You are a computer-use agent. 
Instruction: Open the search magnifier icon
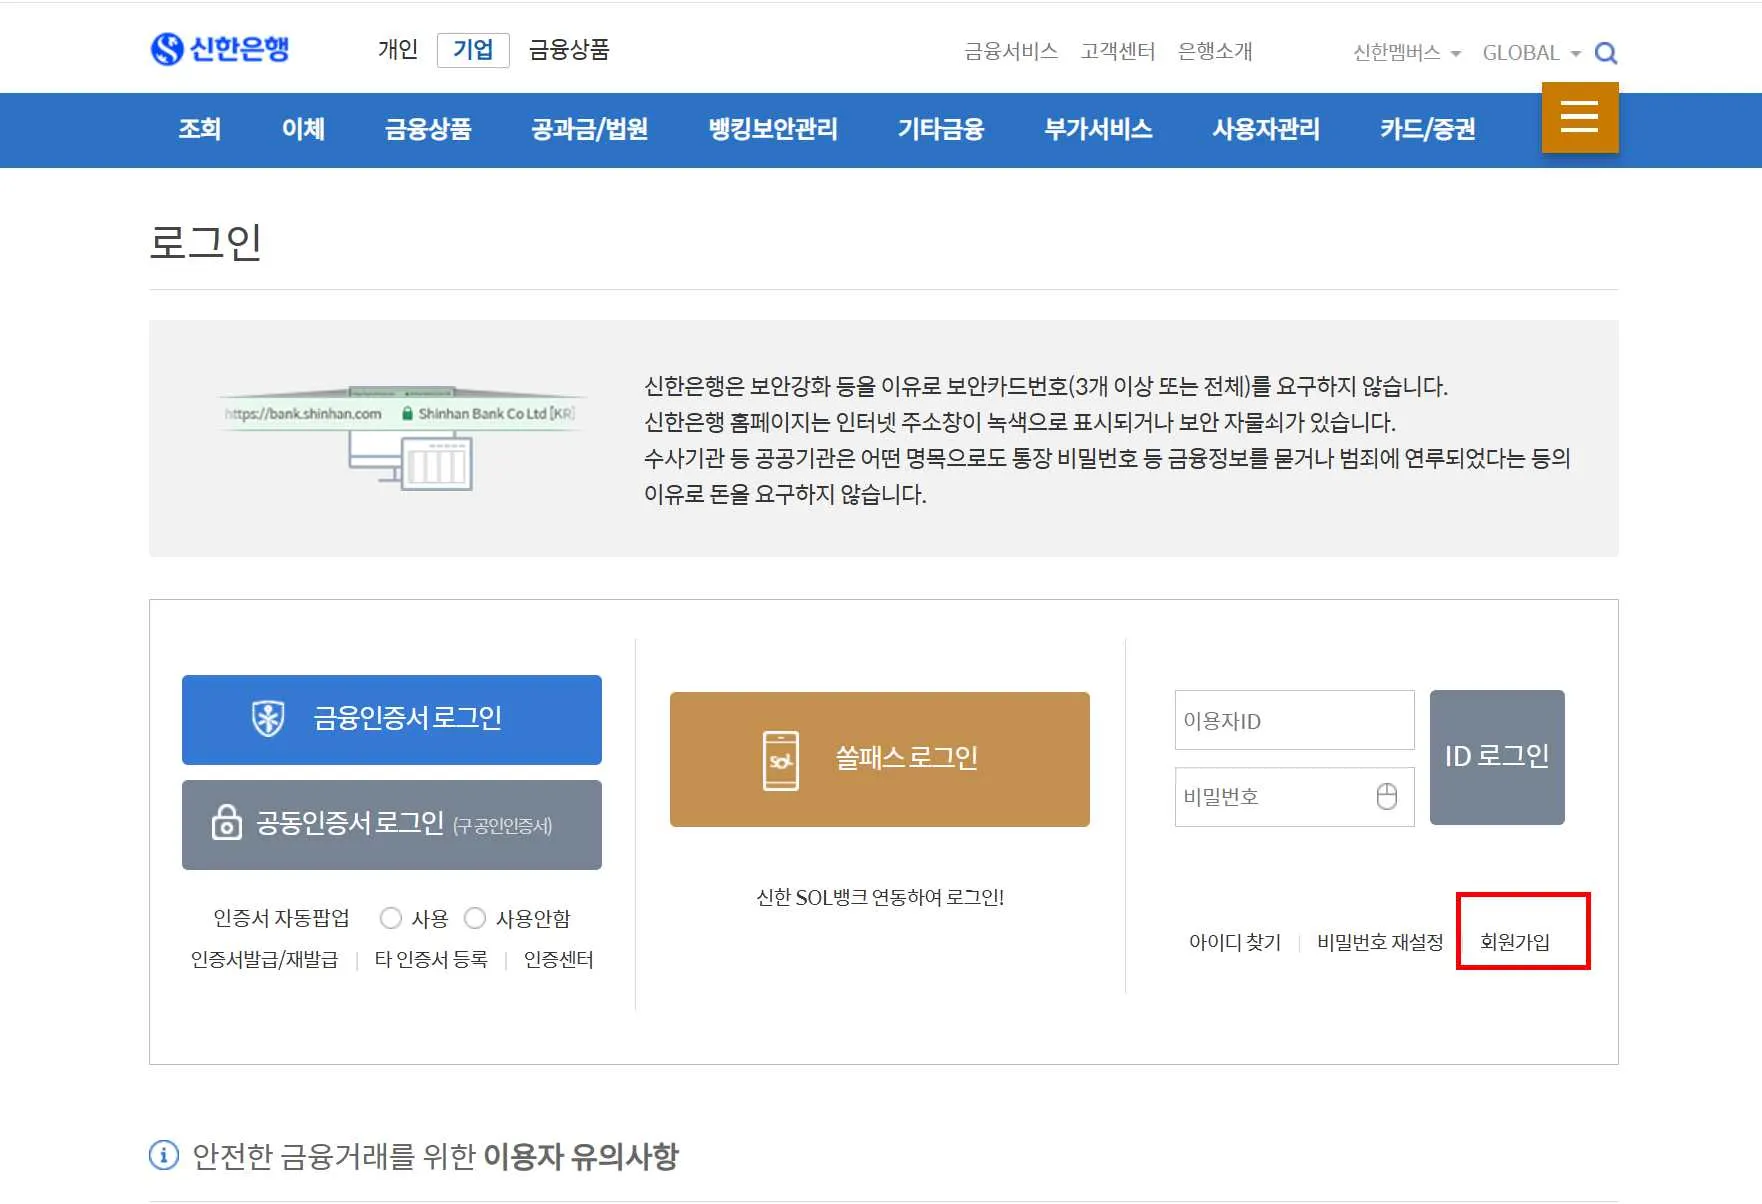1605,53
